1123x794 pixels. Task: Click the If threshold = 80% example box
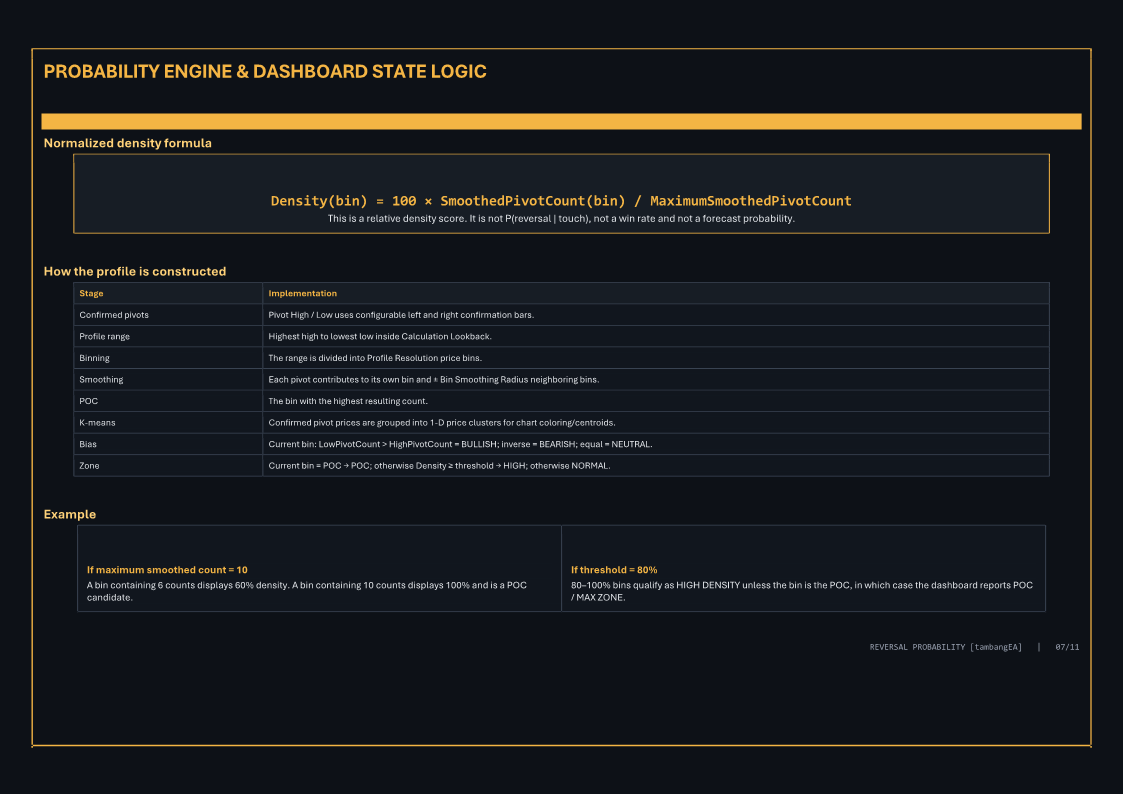point(804,568)
